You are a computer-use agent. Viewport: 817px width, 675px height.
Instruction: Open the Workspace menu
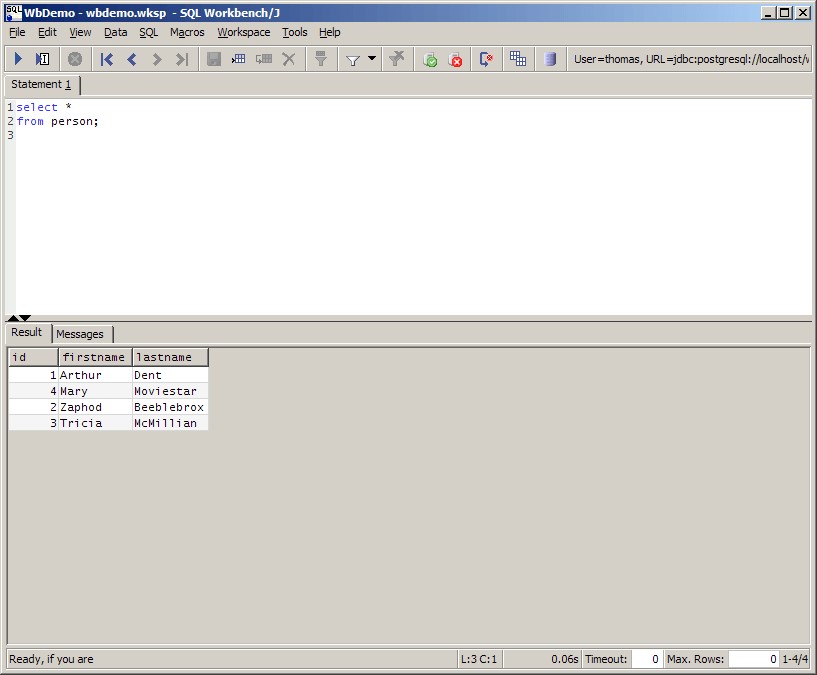click(243, 32)
